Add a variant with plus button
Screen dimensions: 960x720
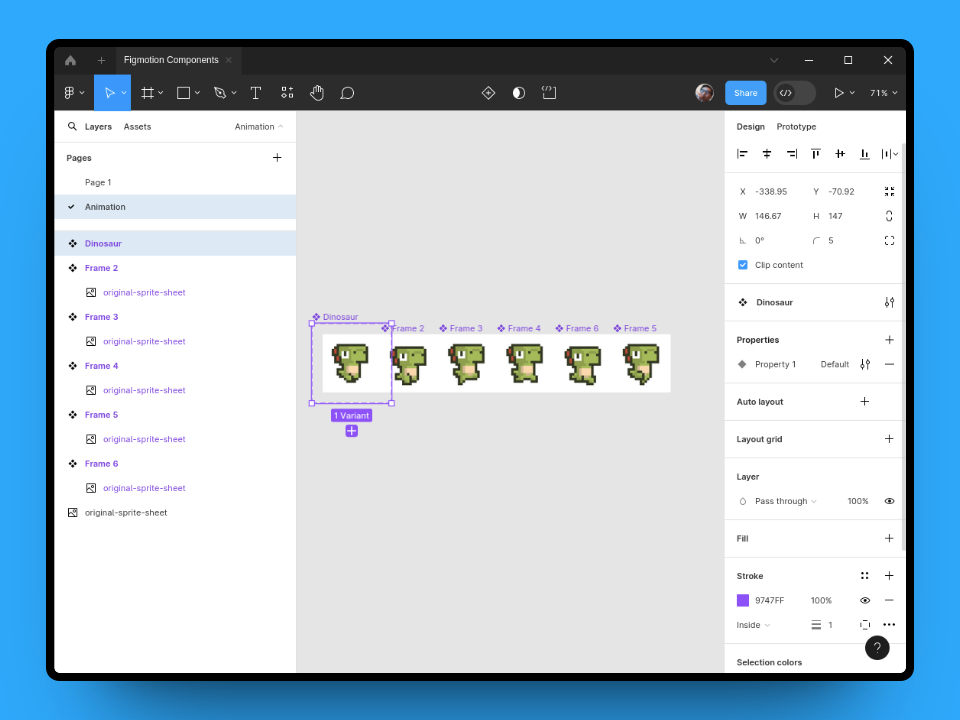click(x=351, y=431)
